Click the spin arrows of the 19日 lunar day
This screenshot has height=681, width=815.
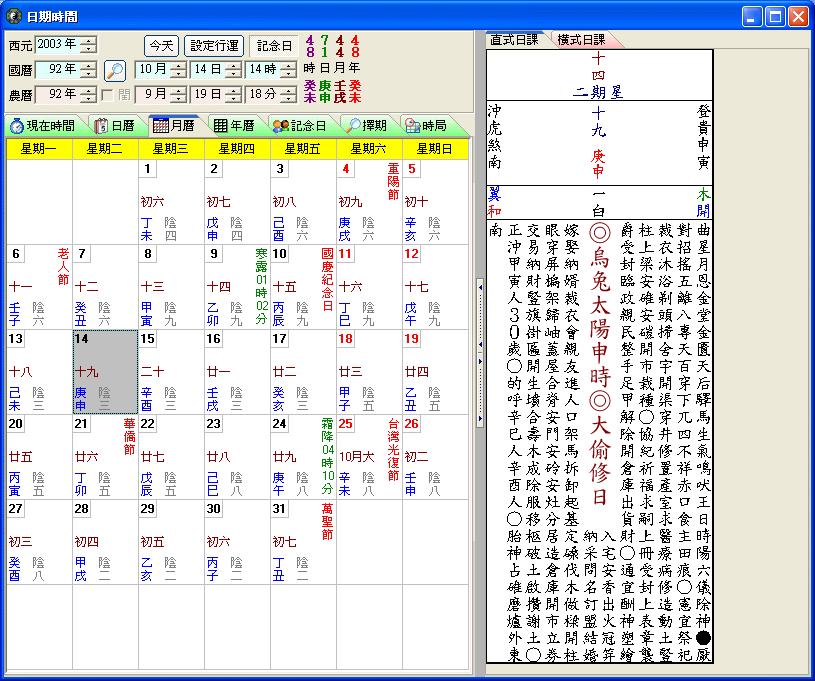pyautogui.click(x=234, y=94)
